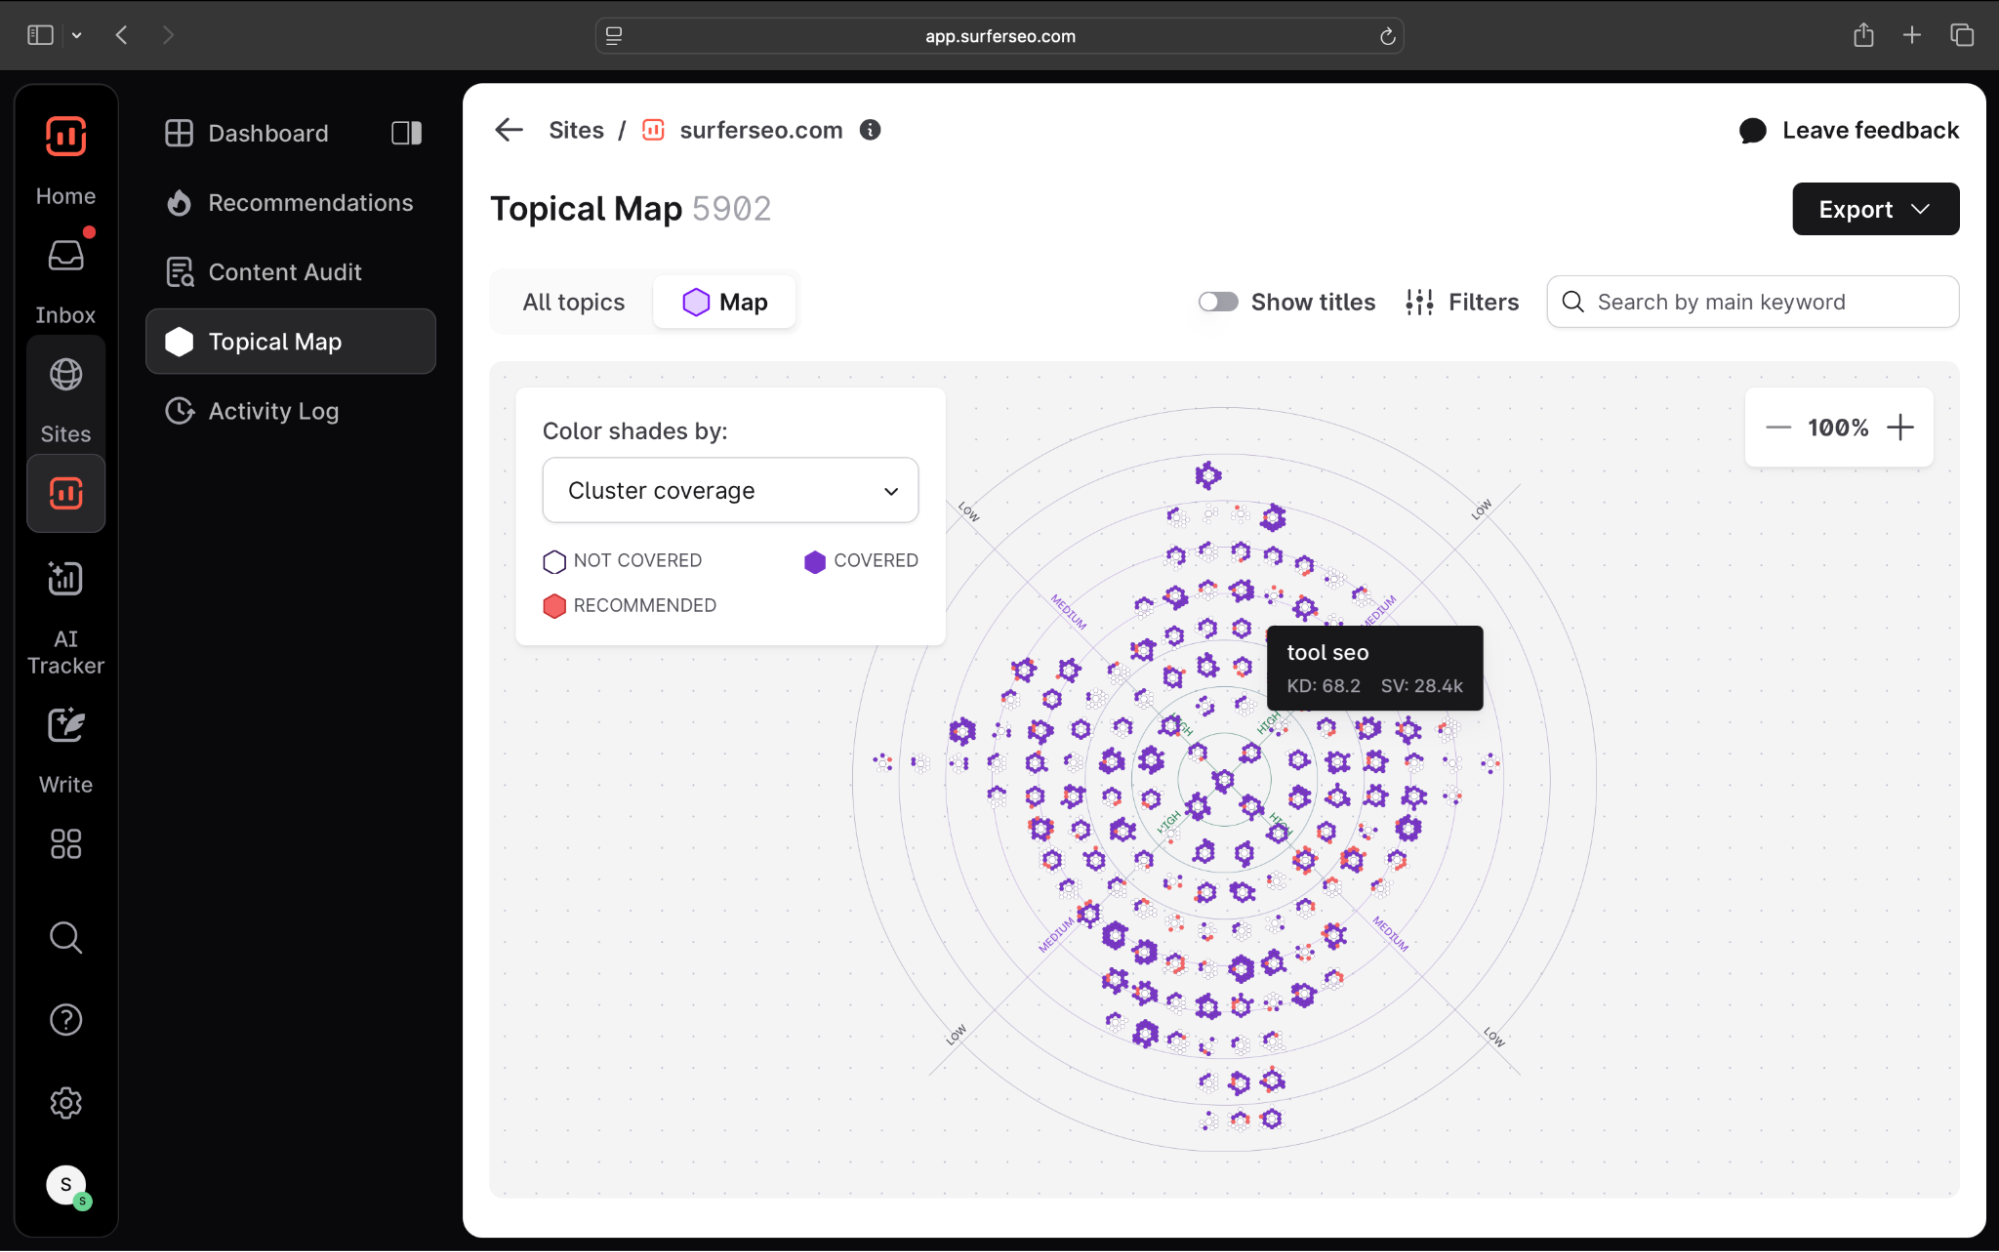Expand the Cluster coverage dropdown
Viewport: 1999px width, 1252px height.
(x=730, y=490)
